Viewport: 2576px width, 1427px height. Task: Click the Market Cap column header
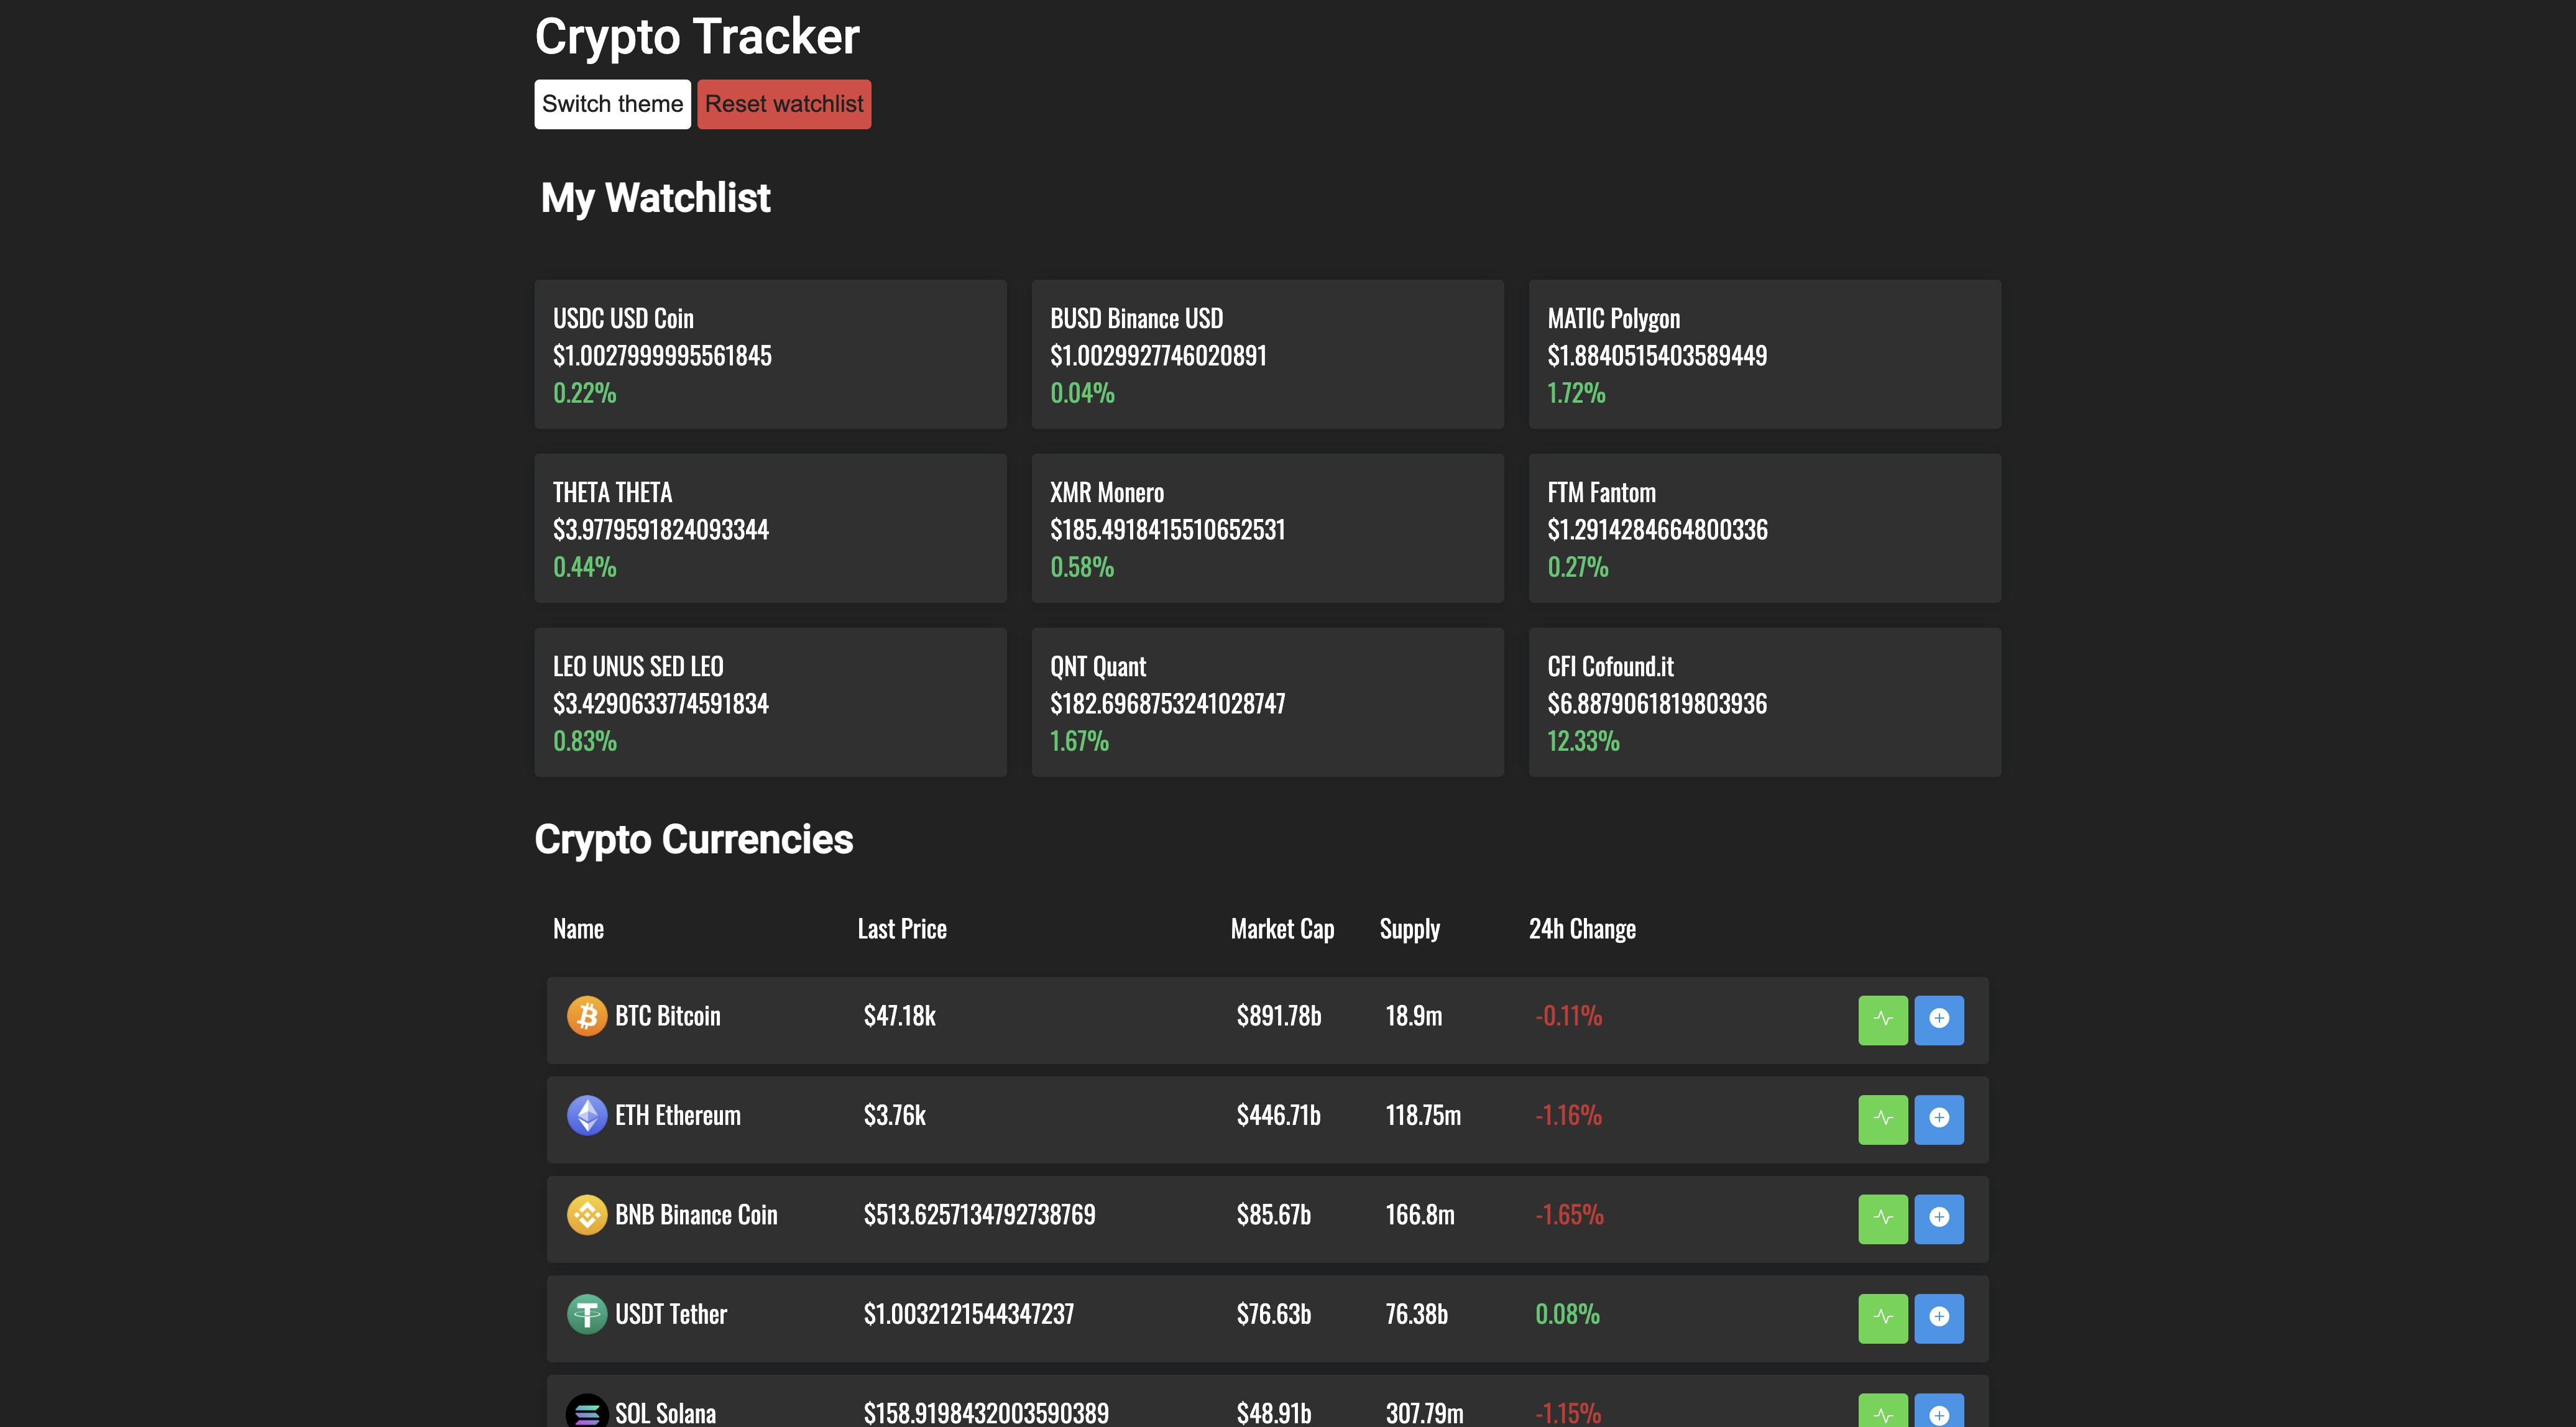tap(1282, 929)
